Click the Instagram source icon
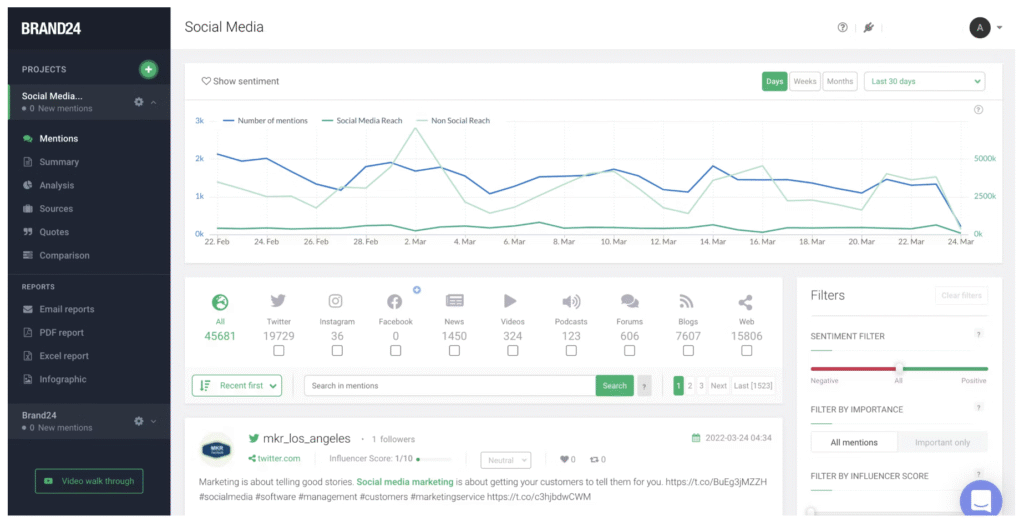 click(x=336, y=301)
